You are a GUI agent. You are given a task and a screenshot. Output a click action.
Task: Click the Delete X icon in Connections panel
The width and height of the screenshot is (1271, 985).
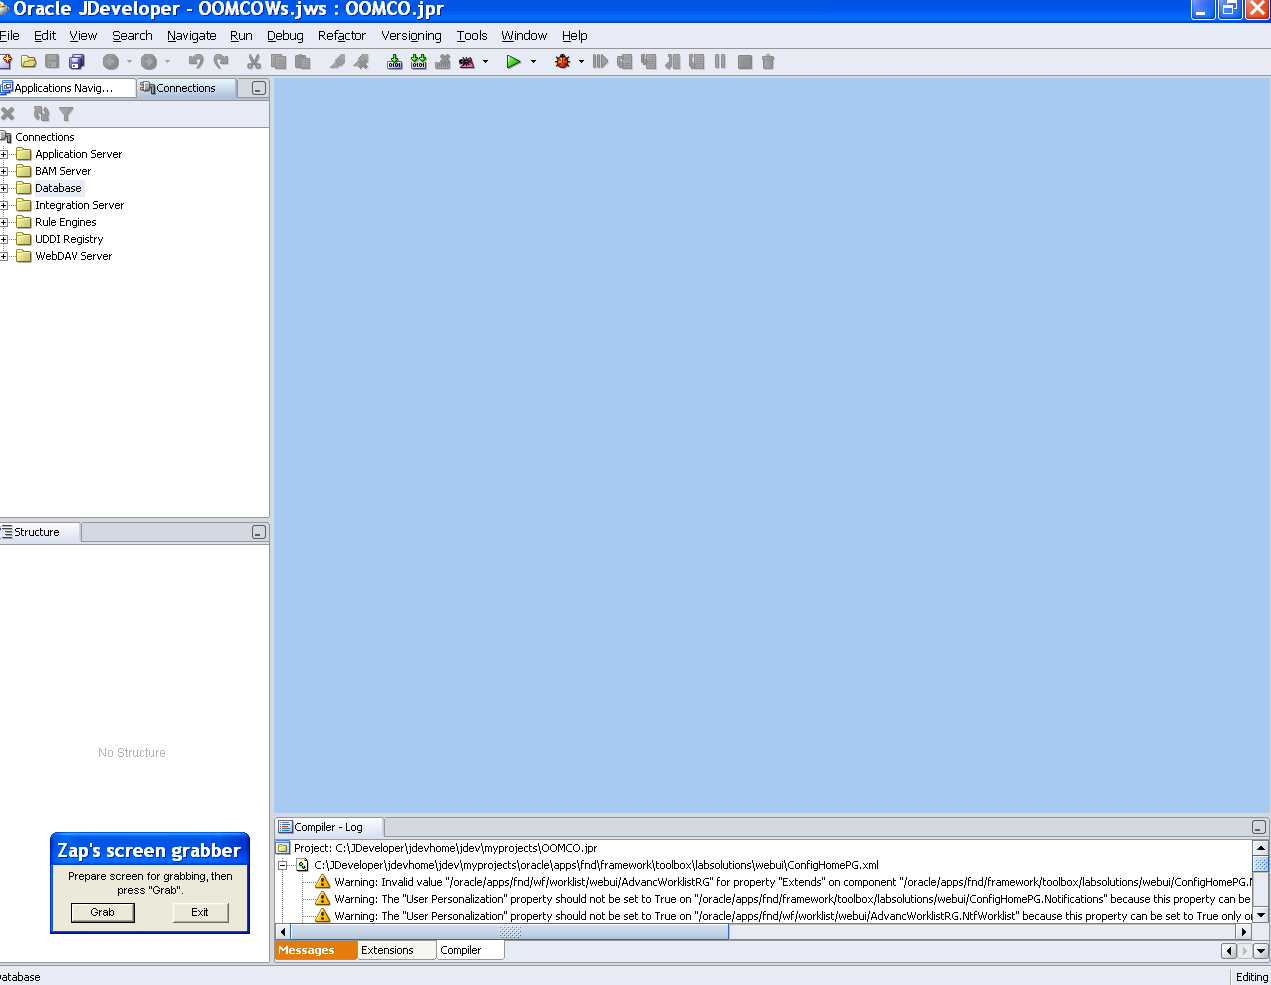(x=8, y=114)
